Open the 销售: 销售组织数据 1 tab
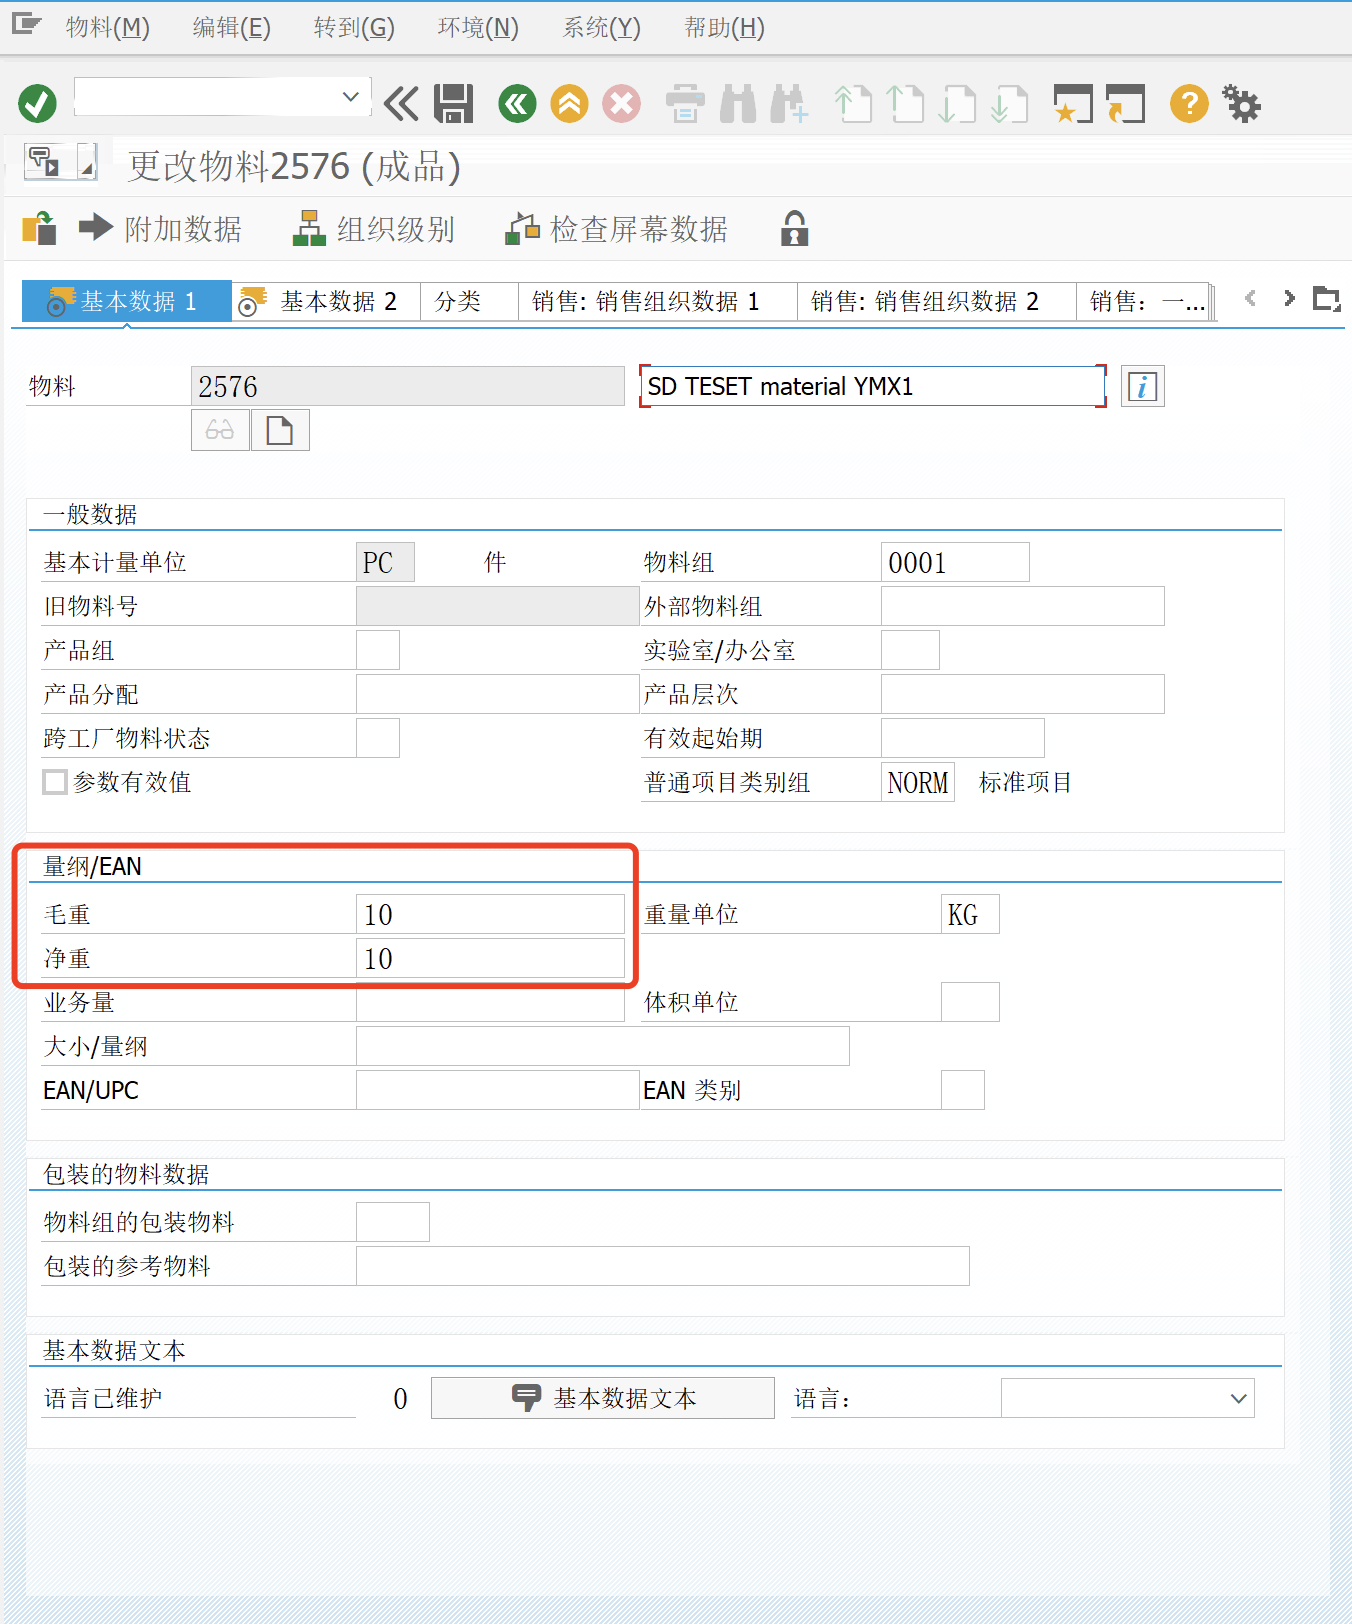The image size is (1352, 1624). 658,301
